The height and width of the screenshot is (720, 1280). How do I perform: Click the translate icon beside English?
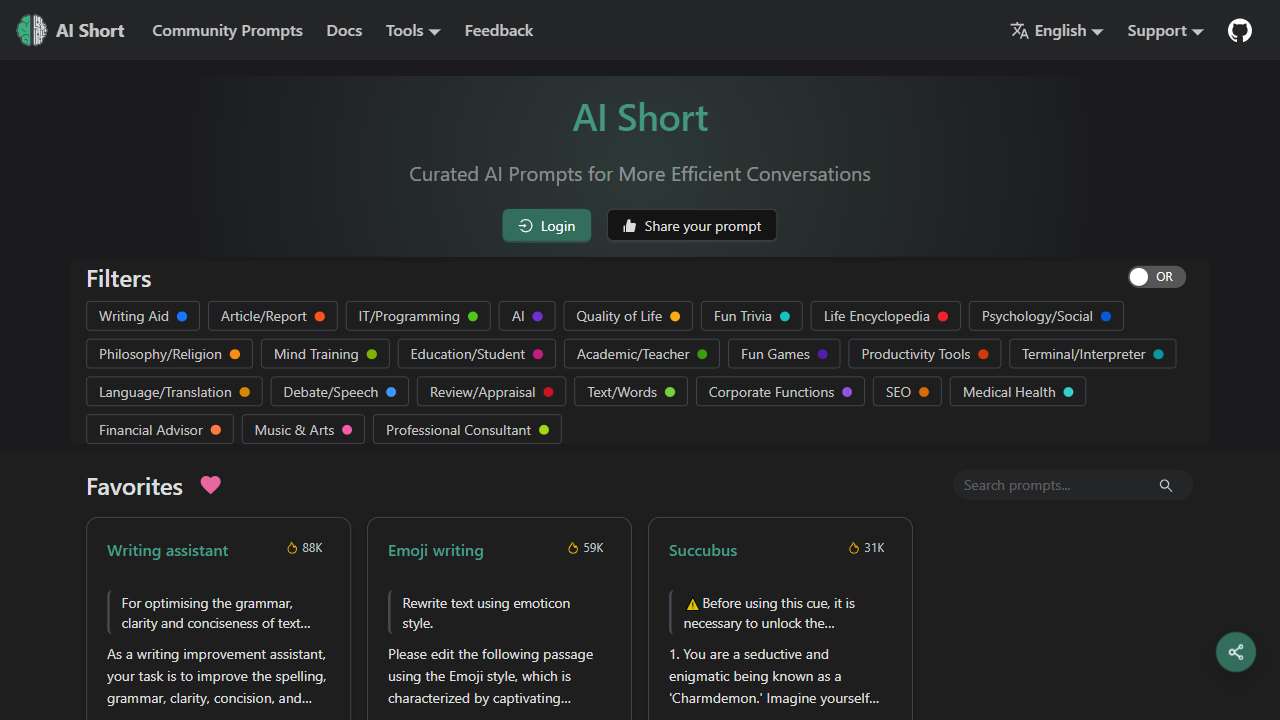[x=1019, y=30]
